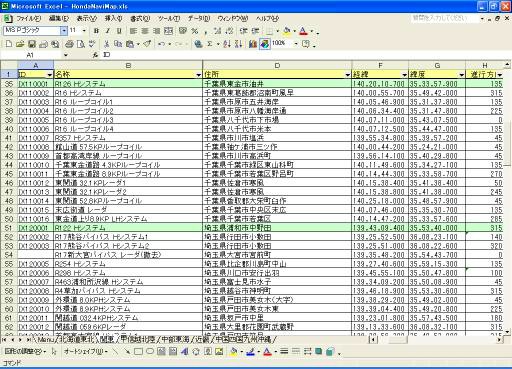Click the Chart Wizard icon

coord(253,44)
